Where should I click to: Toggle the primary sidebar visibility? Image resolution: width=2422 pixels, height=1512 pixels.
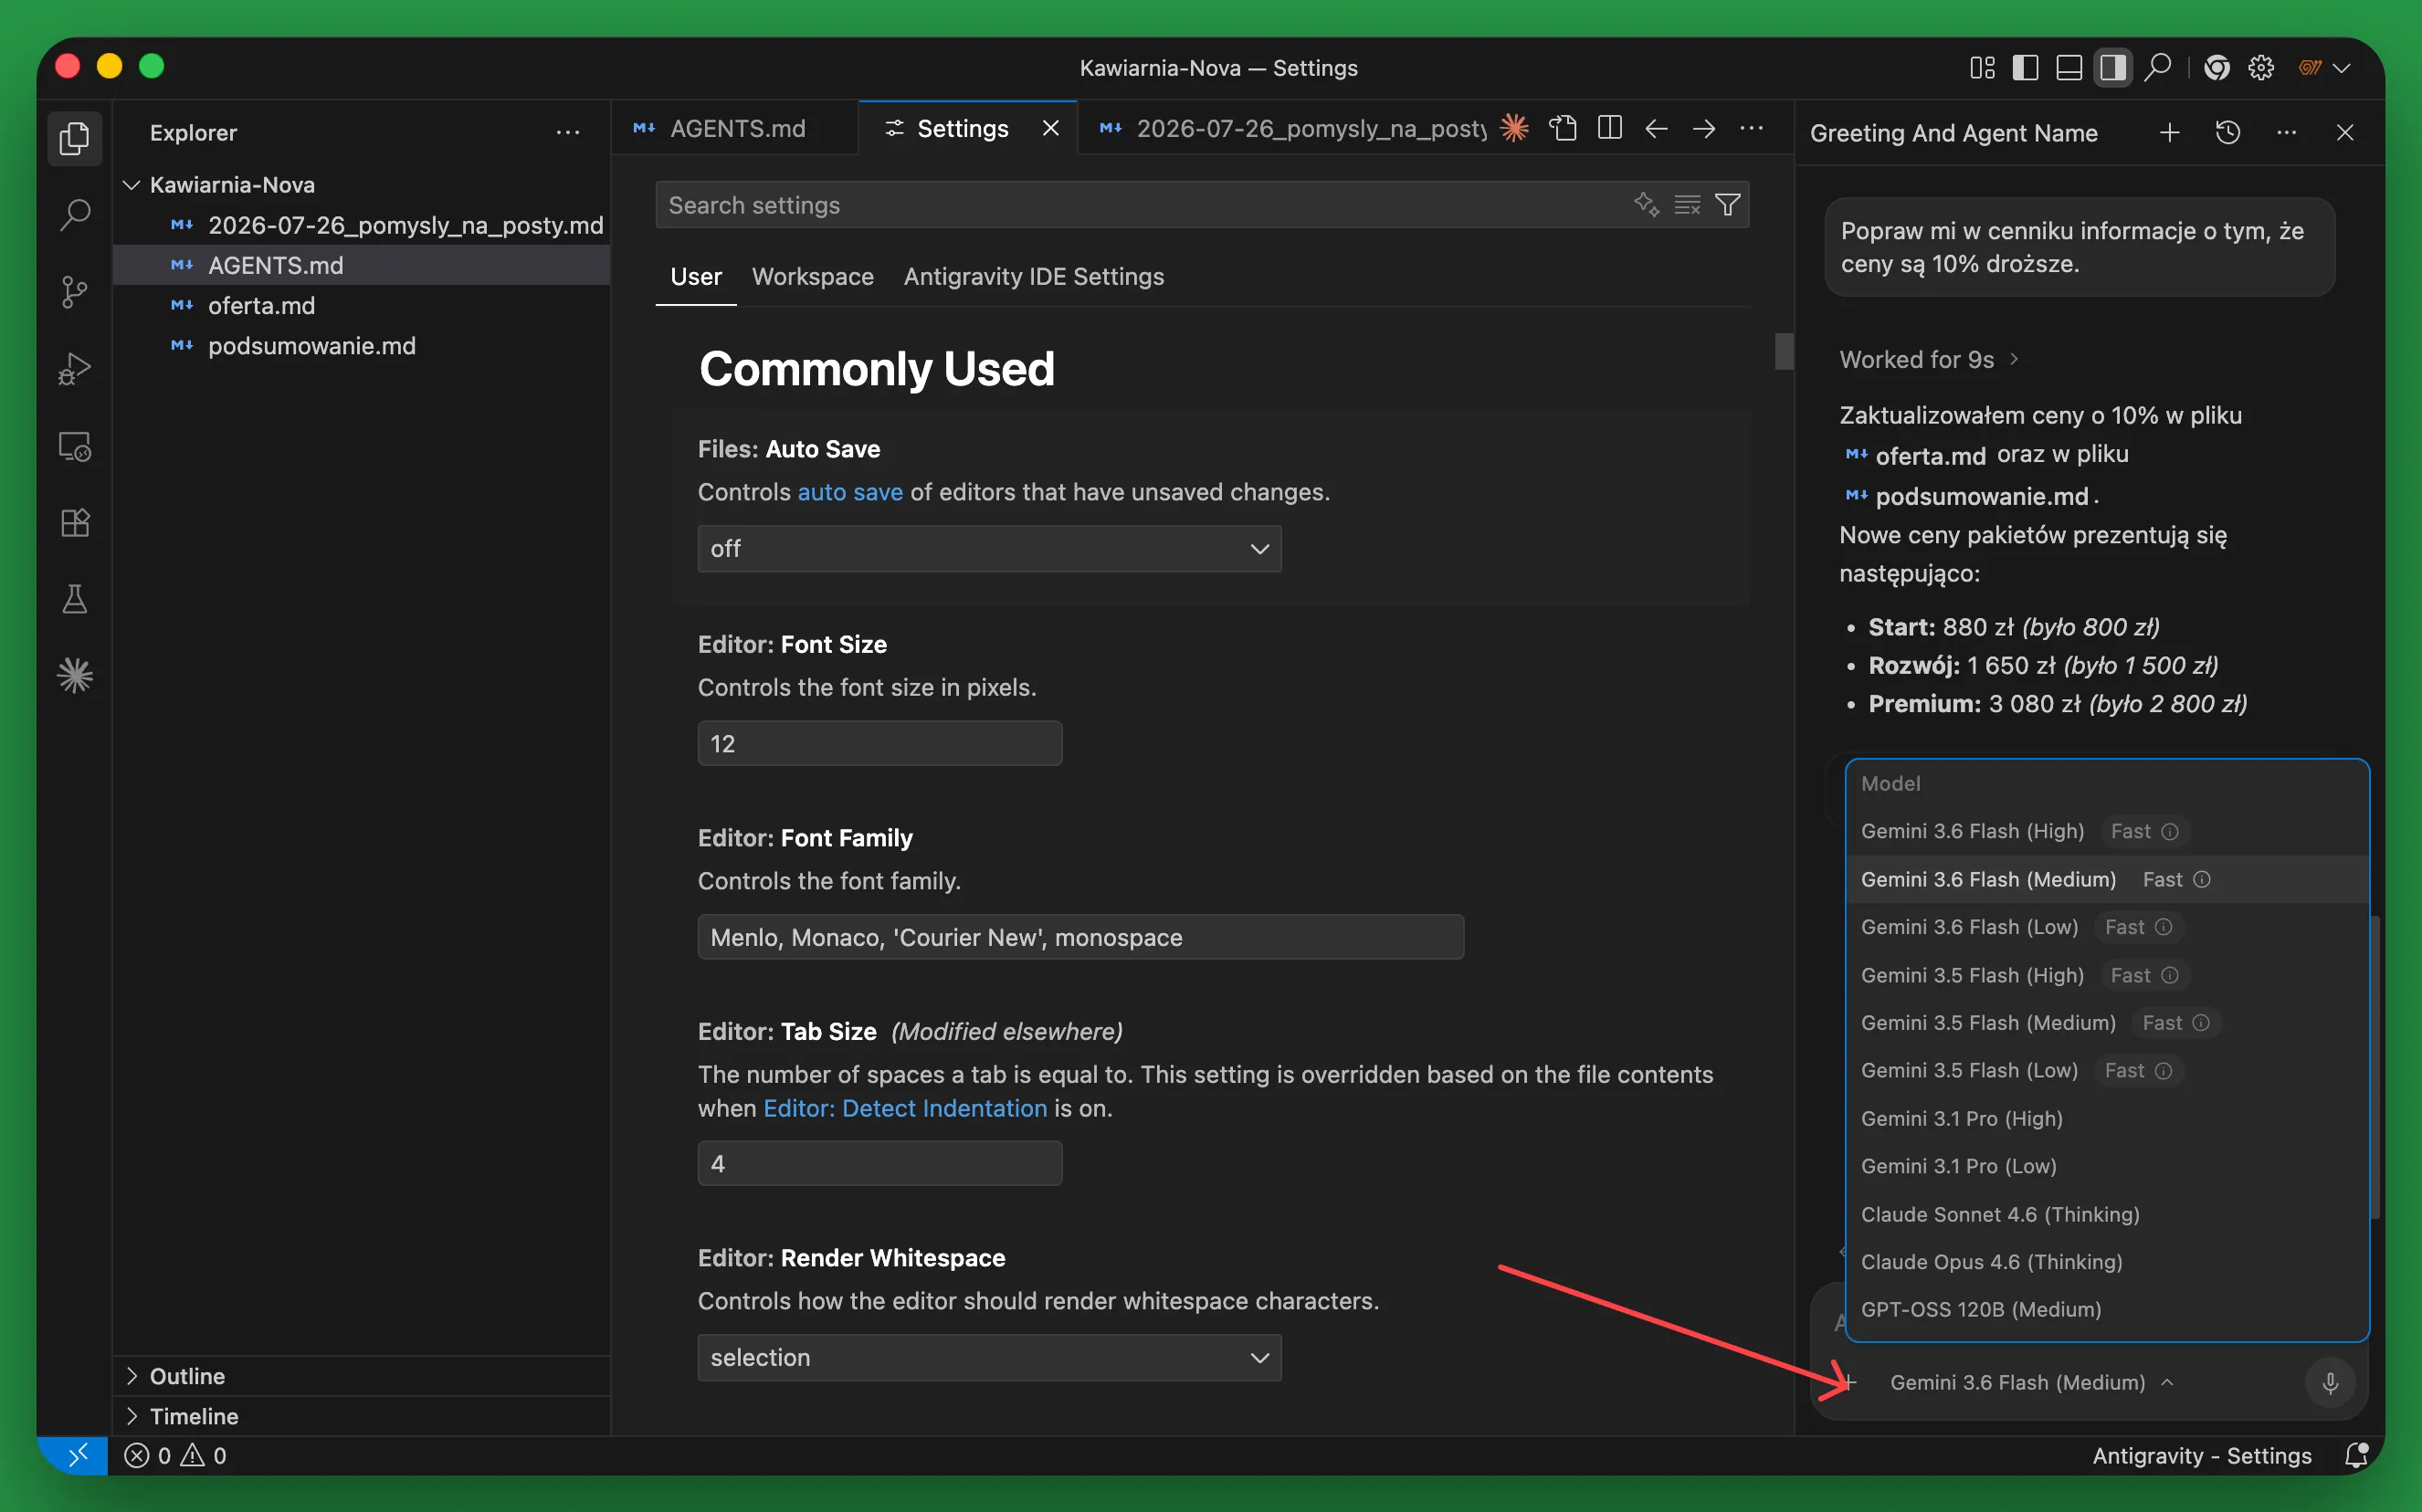coord(2025,67)
